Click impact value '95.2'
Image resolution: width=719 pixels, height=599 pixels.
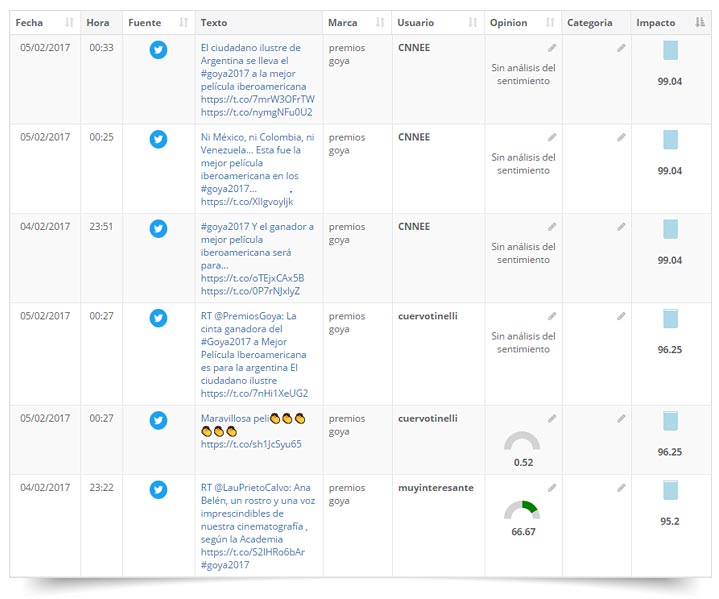[669, 521]
